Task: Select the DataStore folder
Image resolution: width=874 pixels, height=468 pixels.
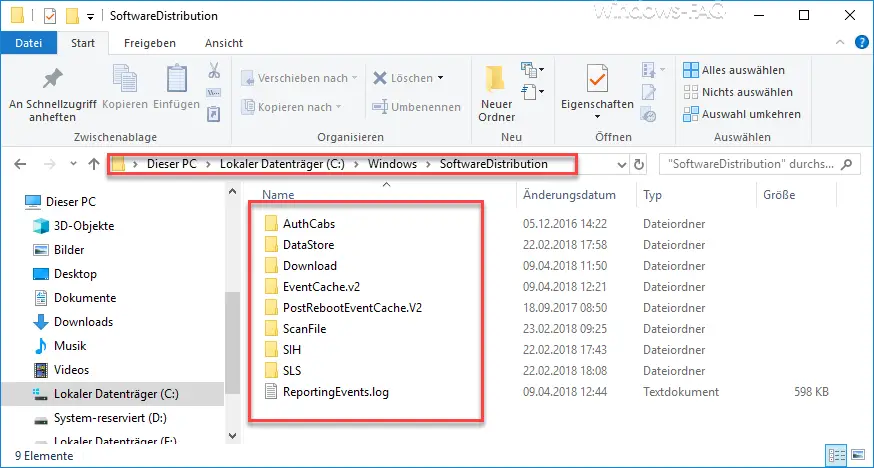Action: tap(308, 245)
